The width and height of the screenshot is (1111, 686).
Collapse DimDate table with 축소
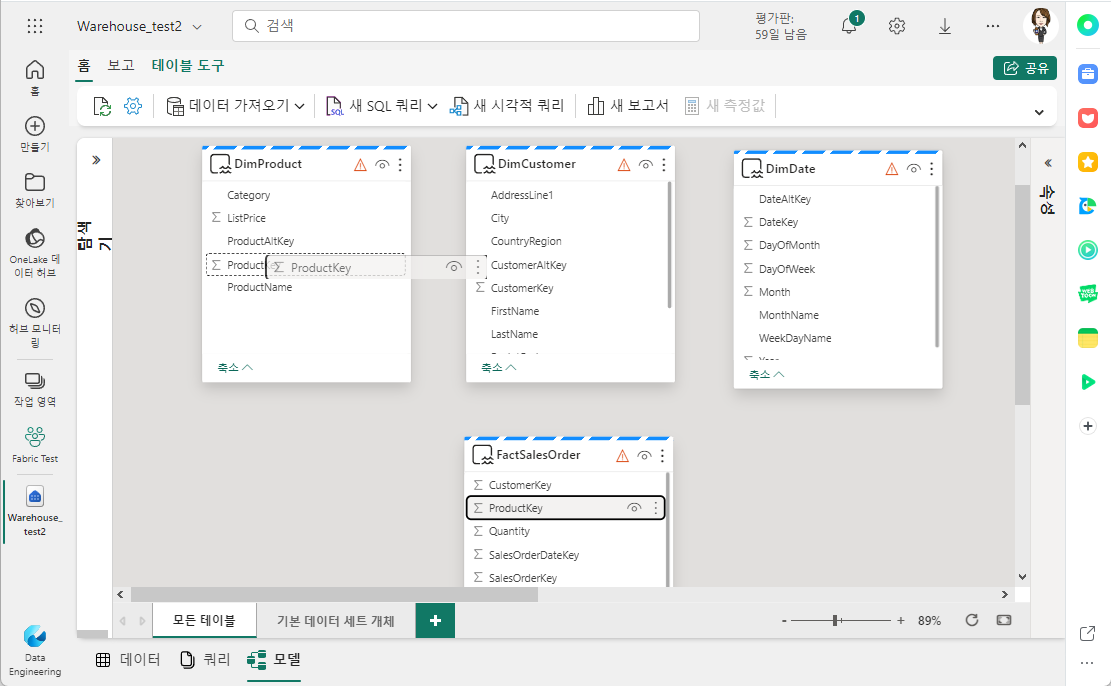(x=766, y=374)
